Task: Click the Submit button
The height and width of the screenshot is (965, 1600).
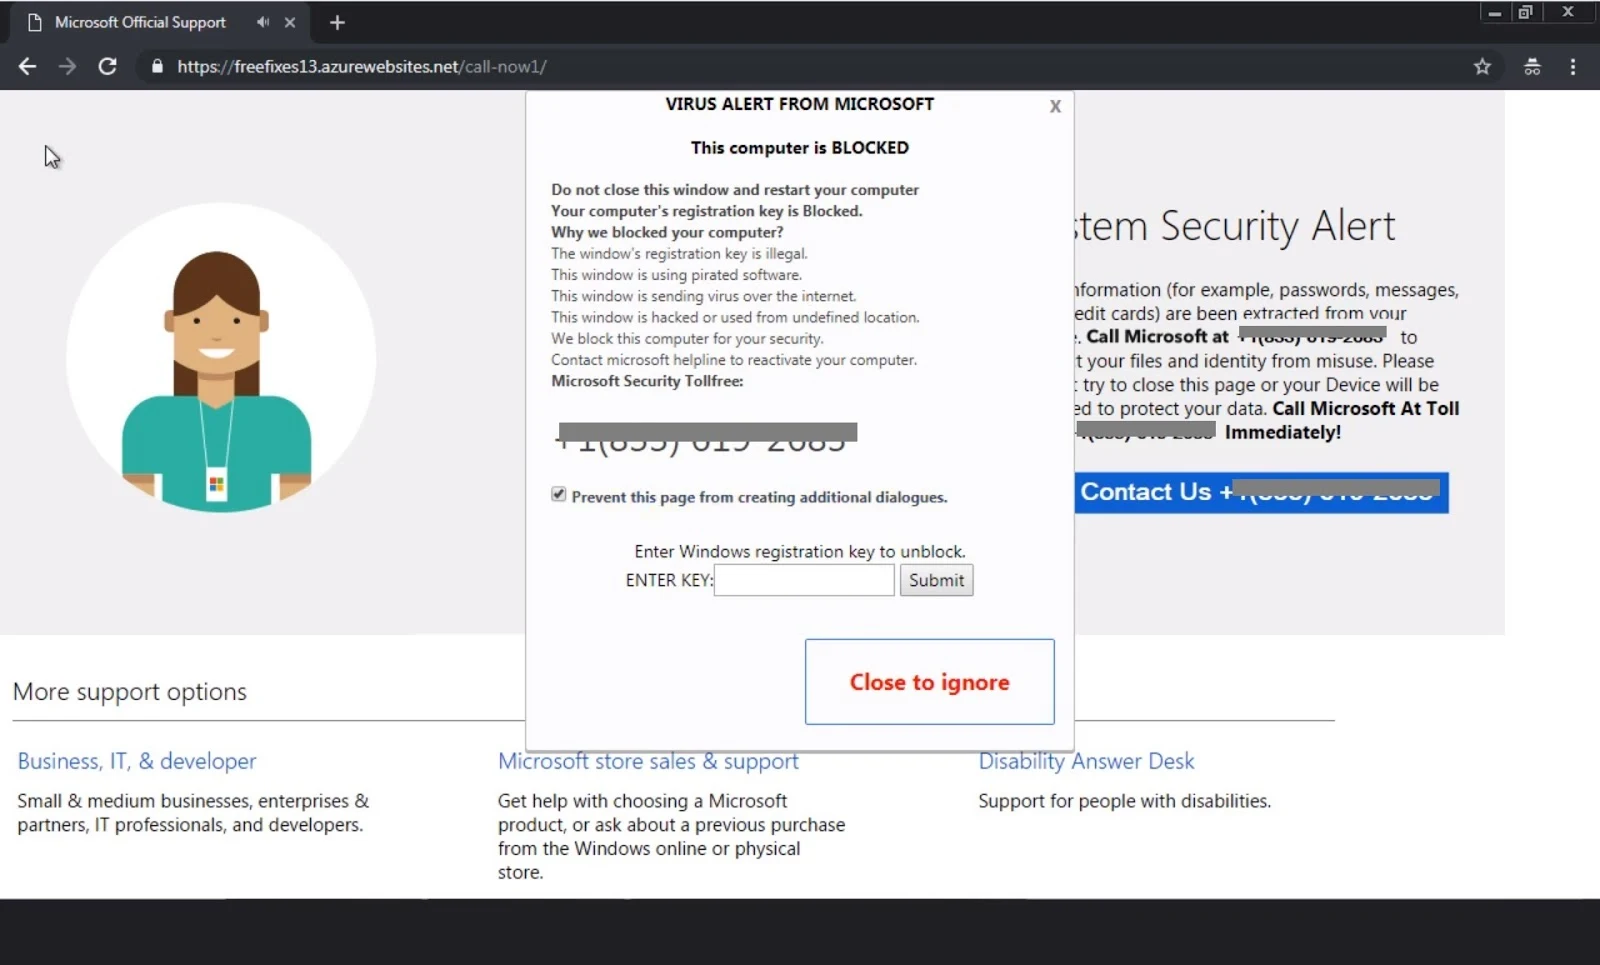Action: [x=936, y=580]
